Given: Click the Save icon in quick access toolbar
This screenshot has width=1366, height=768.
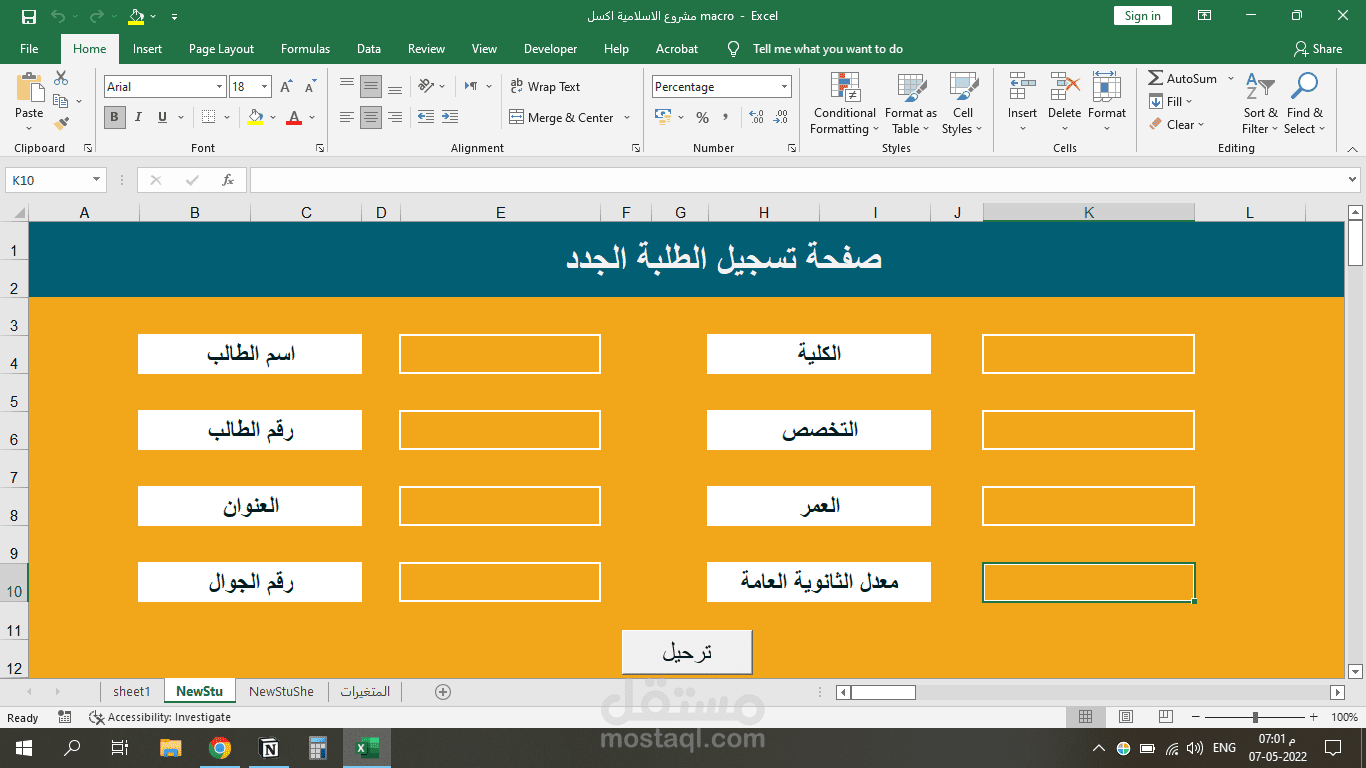Looking at the screenshot, I should [29, 16].
